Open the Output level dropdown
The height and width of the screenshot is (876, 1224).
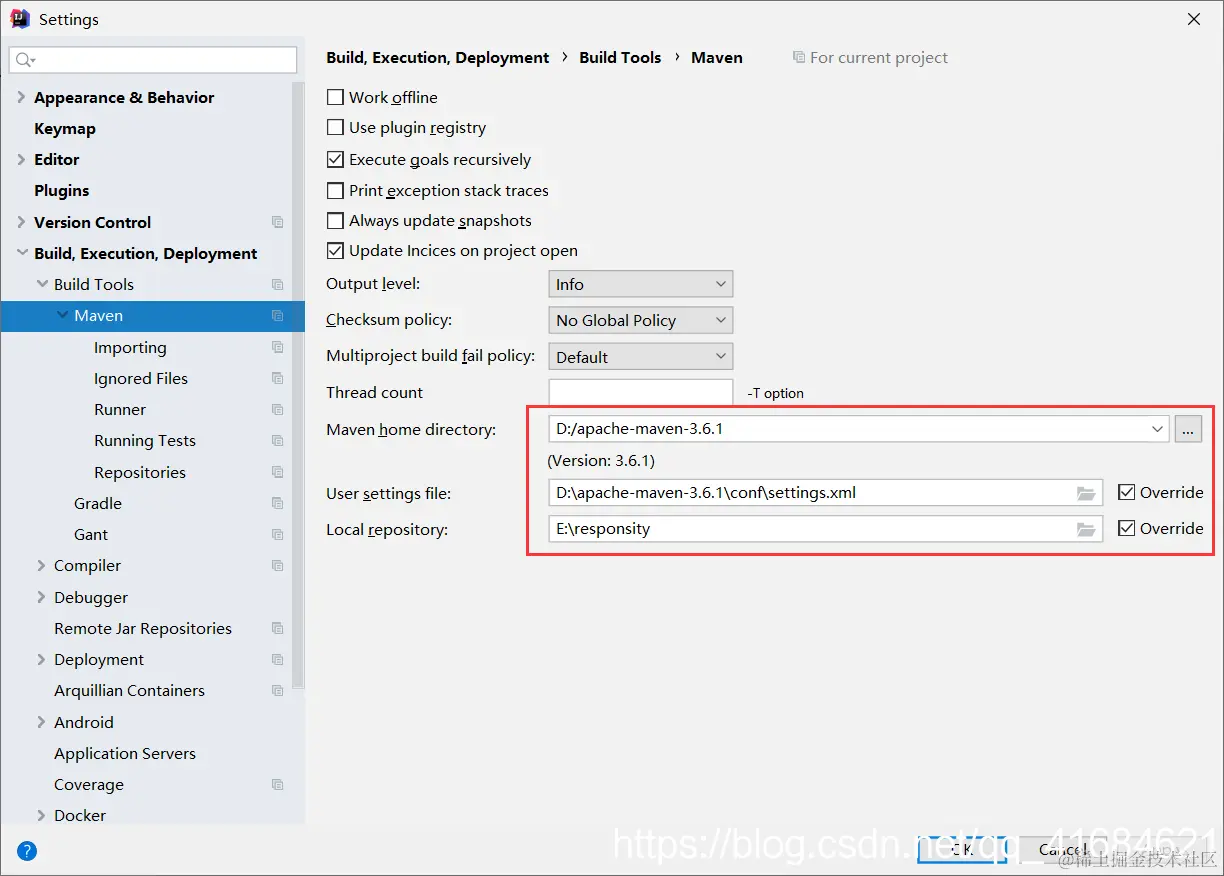(x=641, y=284)
